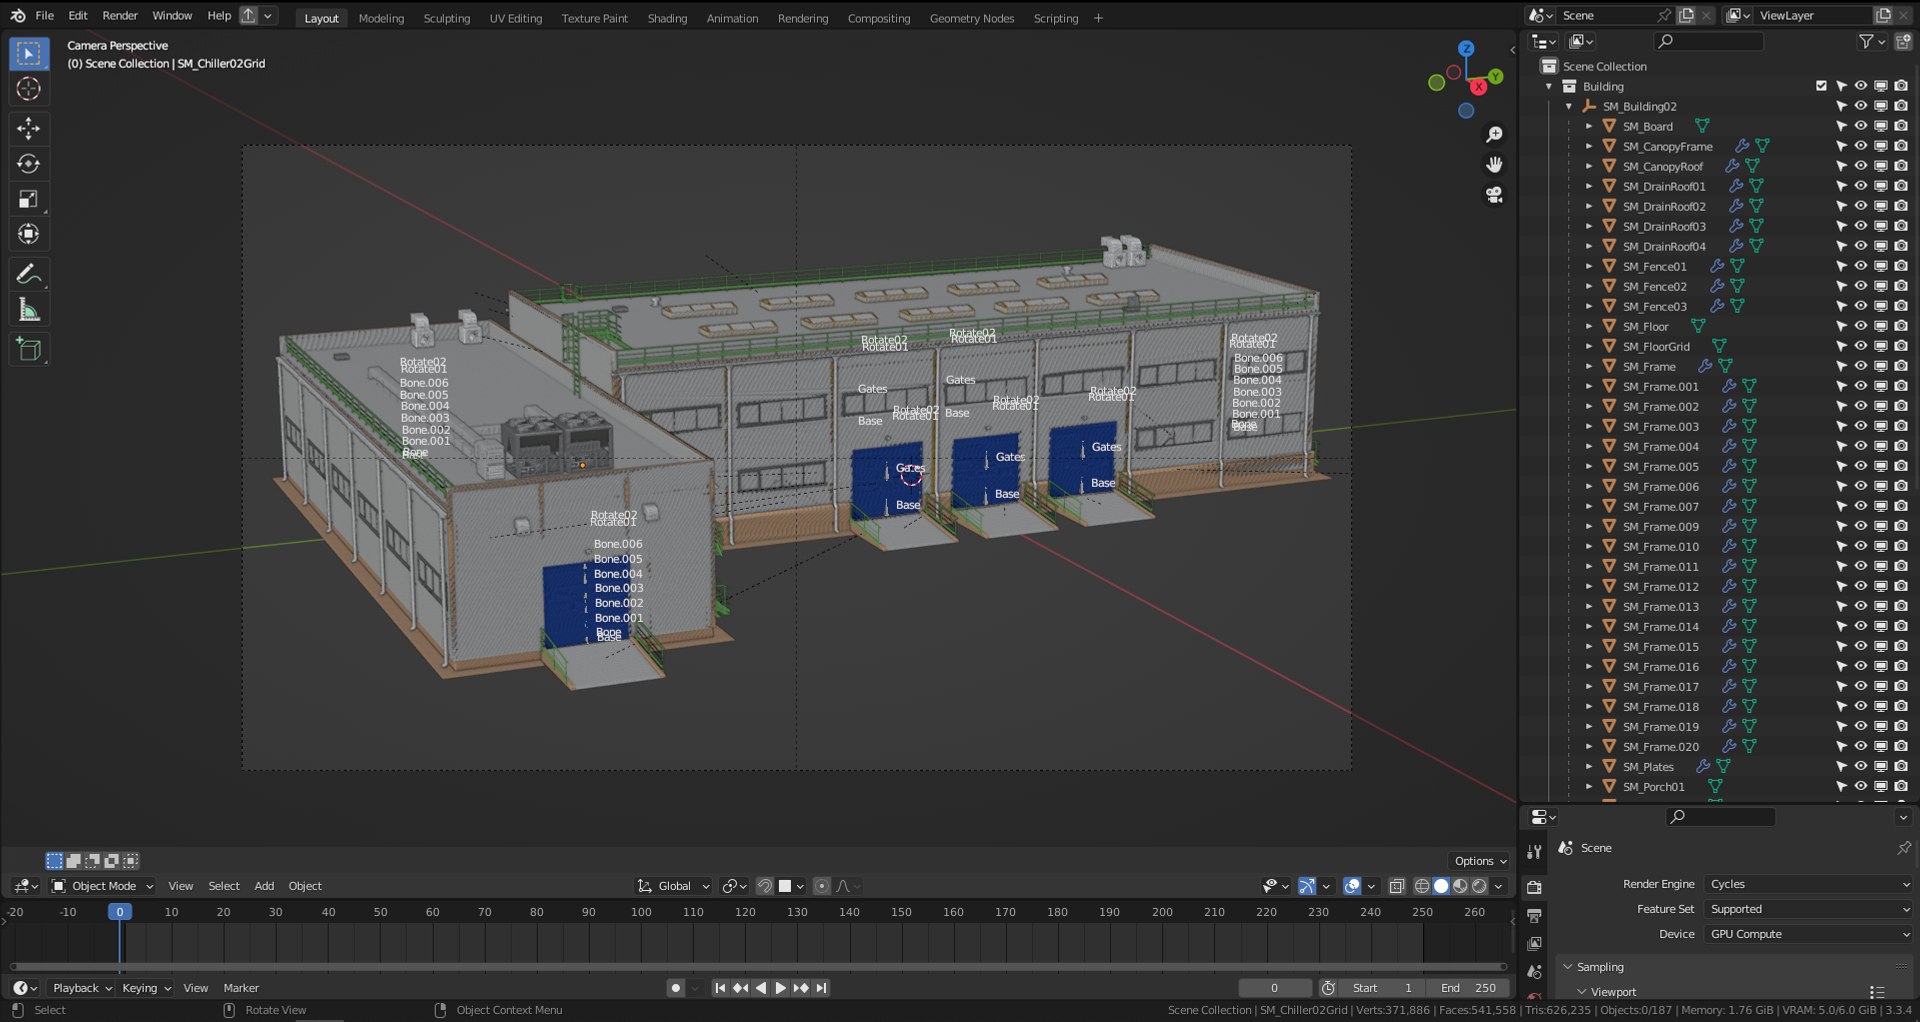1920x1022 pixels.
Task: Open the Render Engine Cycles dropdown
Action: pyautogui.click(x=1809, y=884)
